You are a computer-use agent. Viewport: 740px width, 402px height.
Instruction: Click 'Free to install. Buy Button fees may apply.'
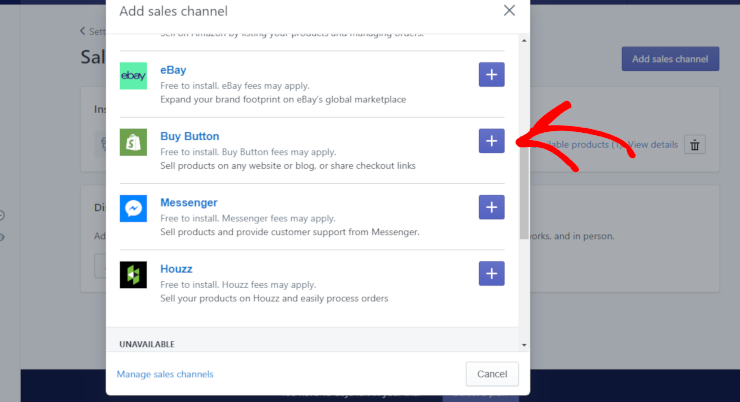[x=248, y=152]
